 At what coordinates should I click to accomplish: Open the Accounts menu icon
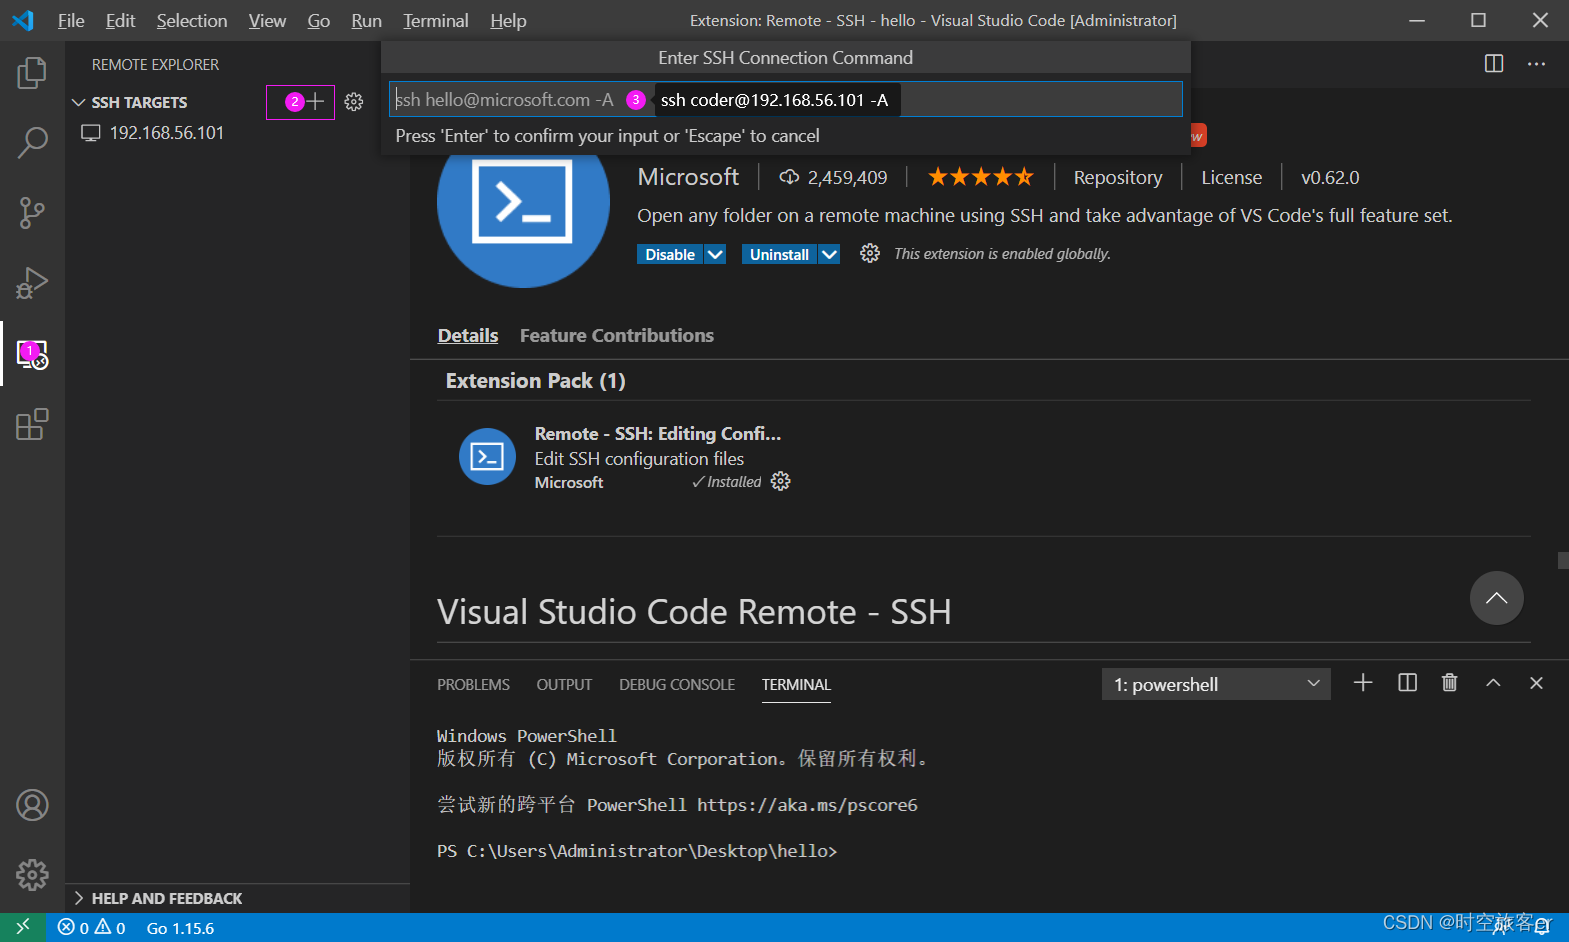click(32, 805)
